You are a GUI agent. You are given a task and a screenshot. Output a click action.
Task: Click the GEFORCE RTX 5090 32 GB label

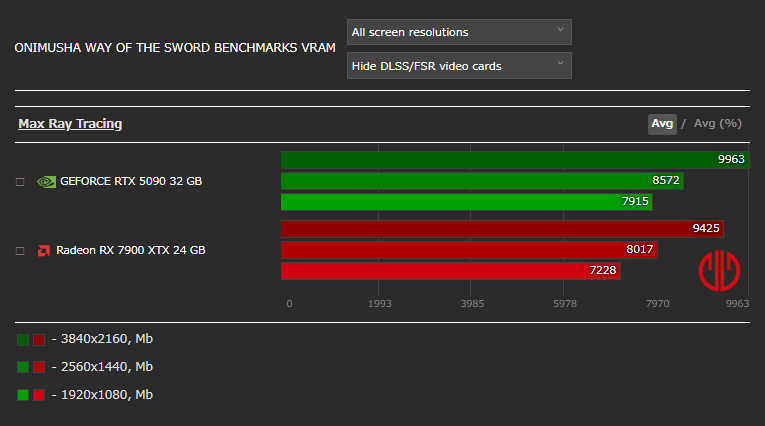pyautogui.click(x=131, y=182)
